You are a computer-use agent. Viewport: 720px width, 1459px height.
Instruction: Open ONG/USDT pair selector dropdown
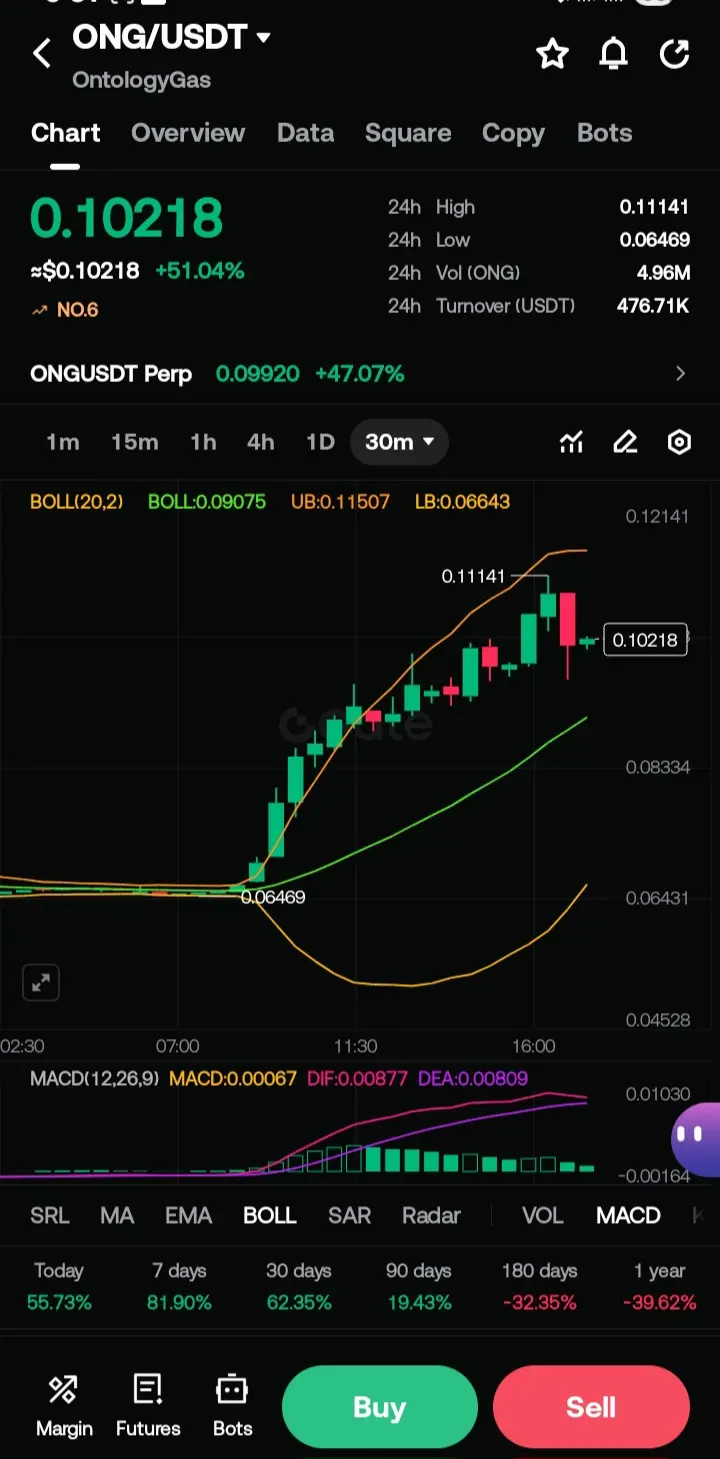(172, 38)
